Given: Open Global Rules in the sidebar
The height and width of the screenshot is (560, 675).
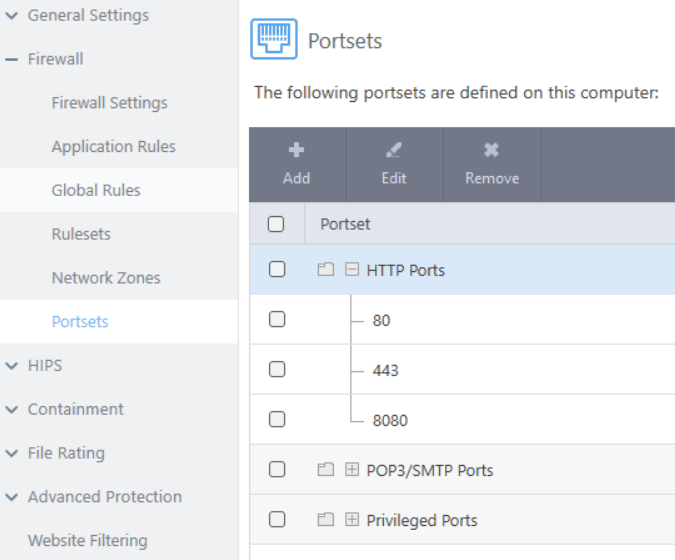Looking at the screenshot, I should point(96,190).
